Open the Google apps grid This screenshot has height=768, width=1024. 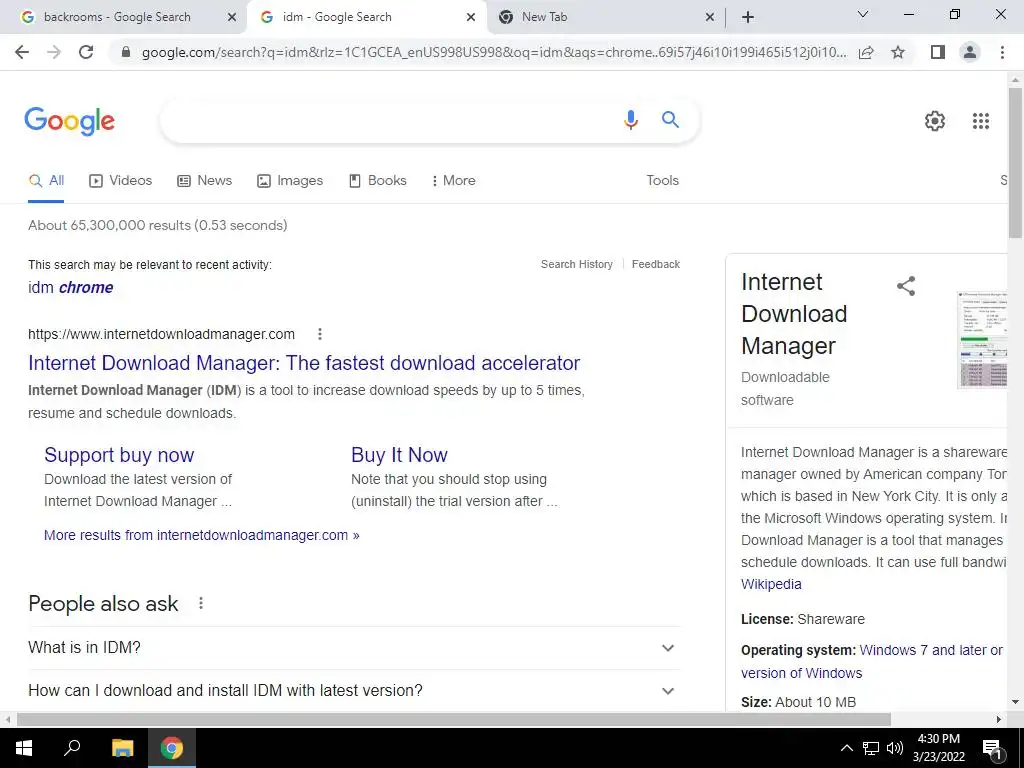[x=980, y=121]
